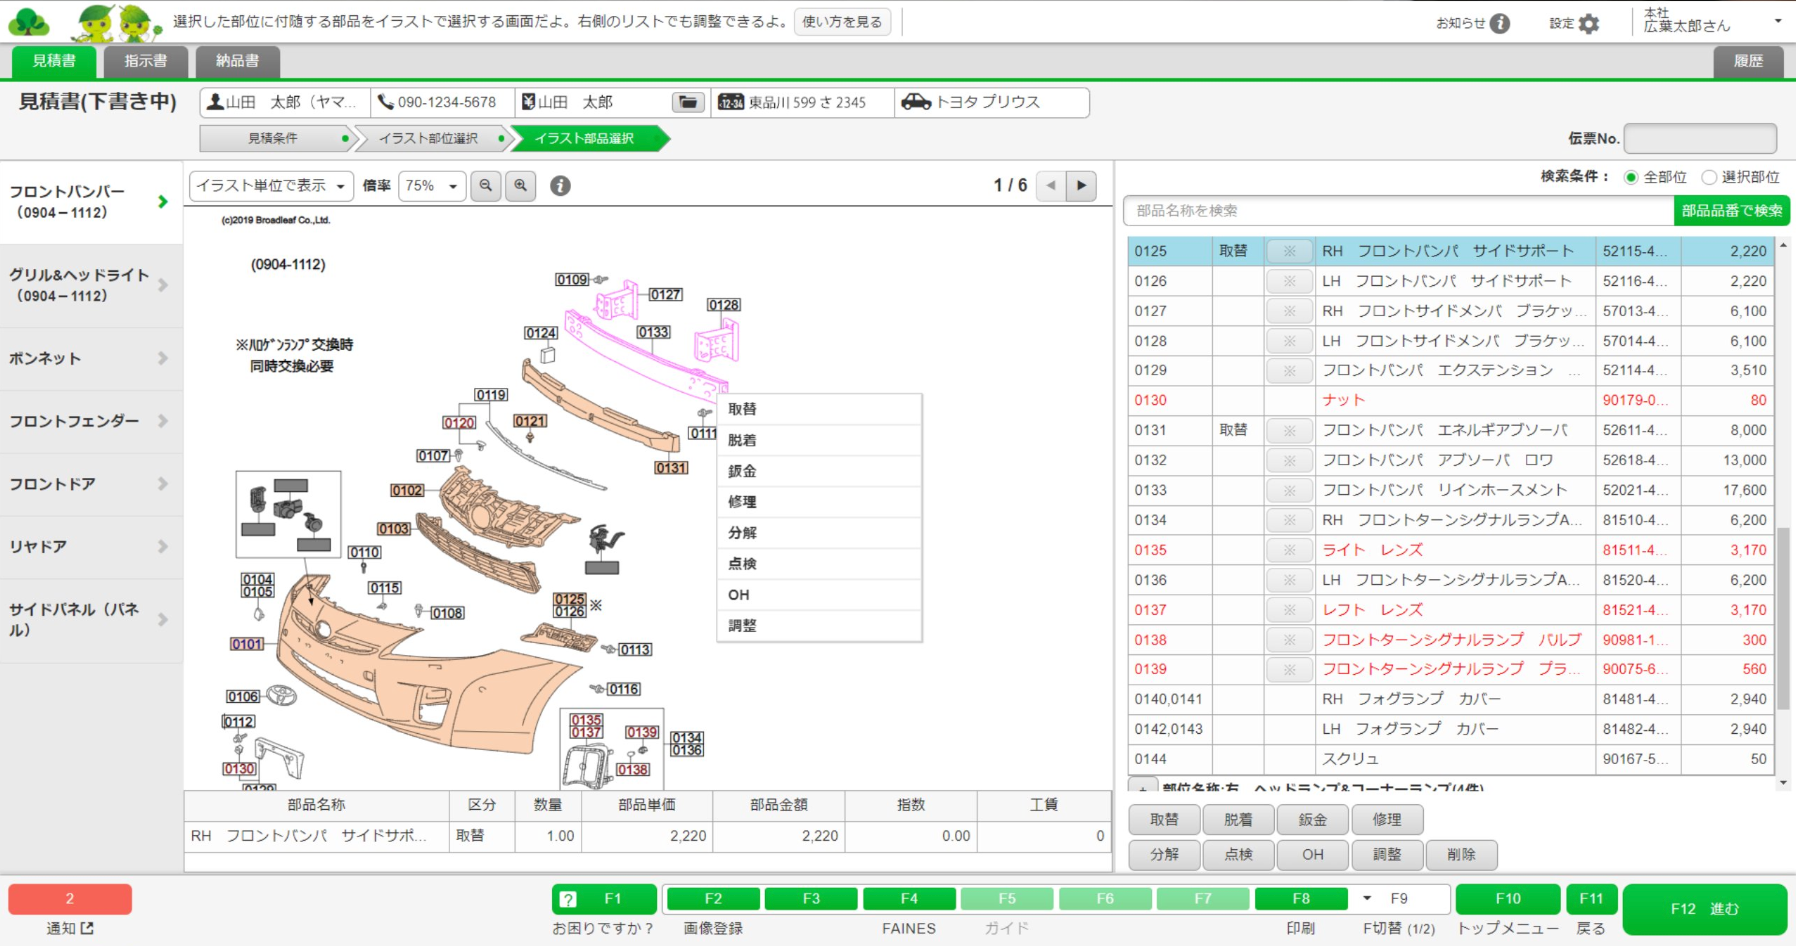Click the F2 画像登録 button

pyautogui.click(x=713, y=899)
